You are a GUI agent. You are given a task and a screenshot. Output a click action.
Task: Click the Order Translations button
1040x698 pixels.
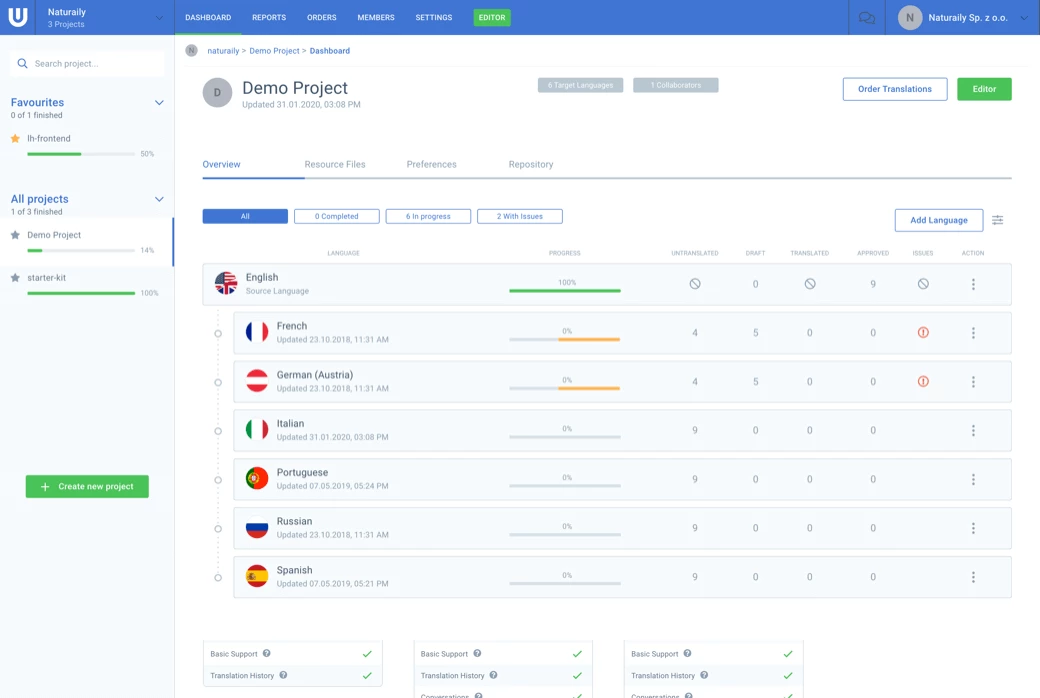click(x=895, y=89)
